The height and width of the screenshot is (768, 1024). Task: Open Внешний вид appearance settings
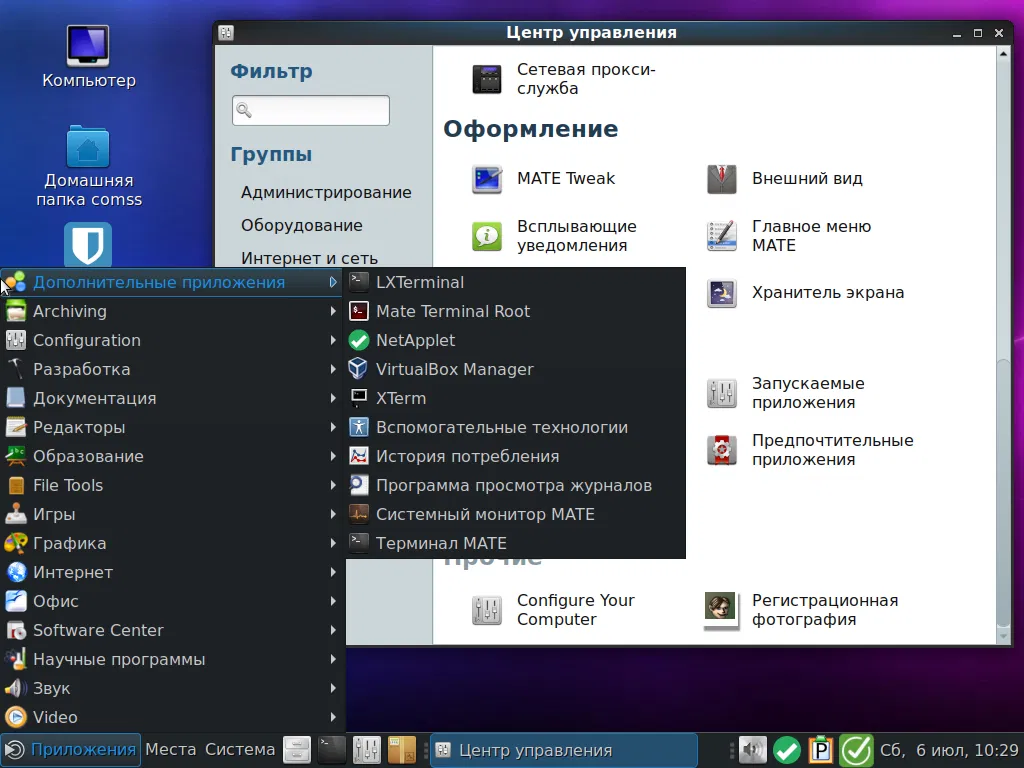785,178
